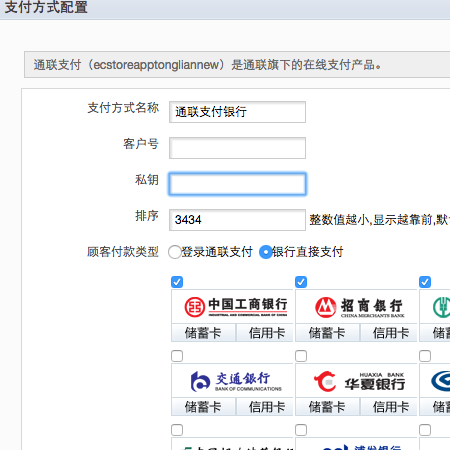The width and height of the screenshot is (450, 450).
Task: Select 储蓄卡 under 招商银行
Action: pyautogui.click(x=327, y=333)
